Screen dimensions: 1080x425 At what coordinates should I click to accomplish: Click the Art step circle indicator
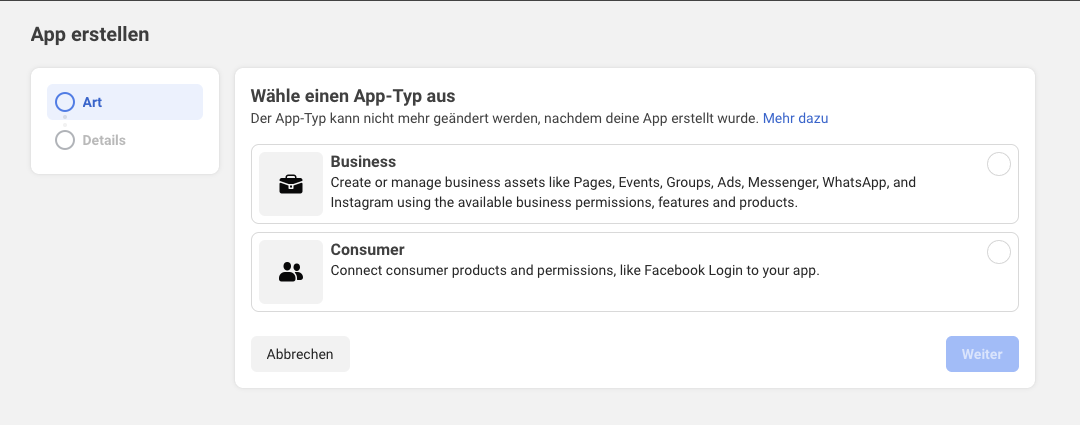click(x=65, y=102)
